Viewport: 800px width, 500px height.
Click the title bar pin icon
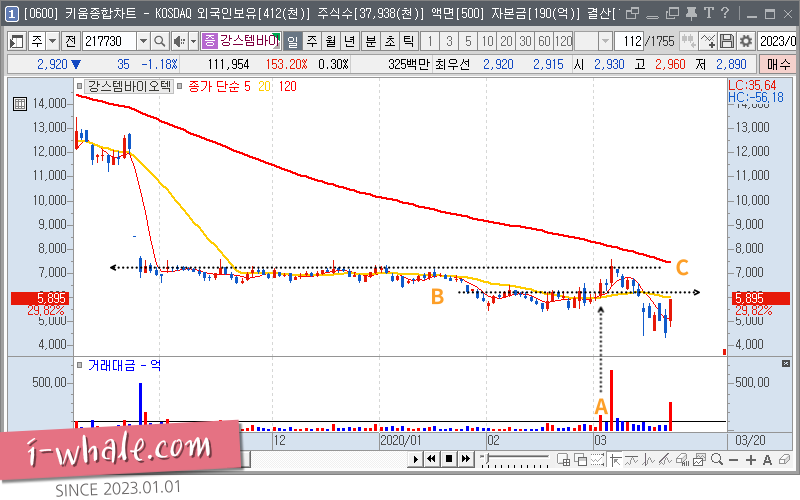(691, 13)
